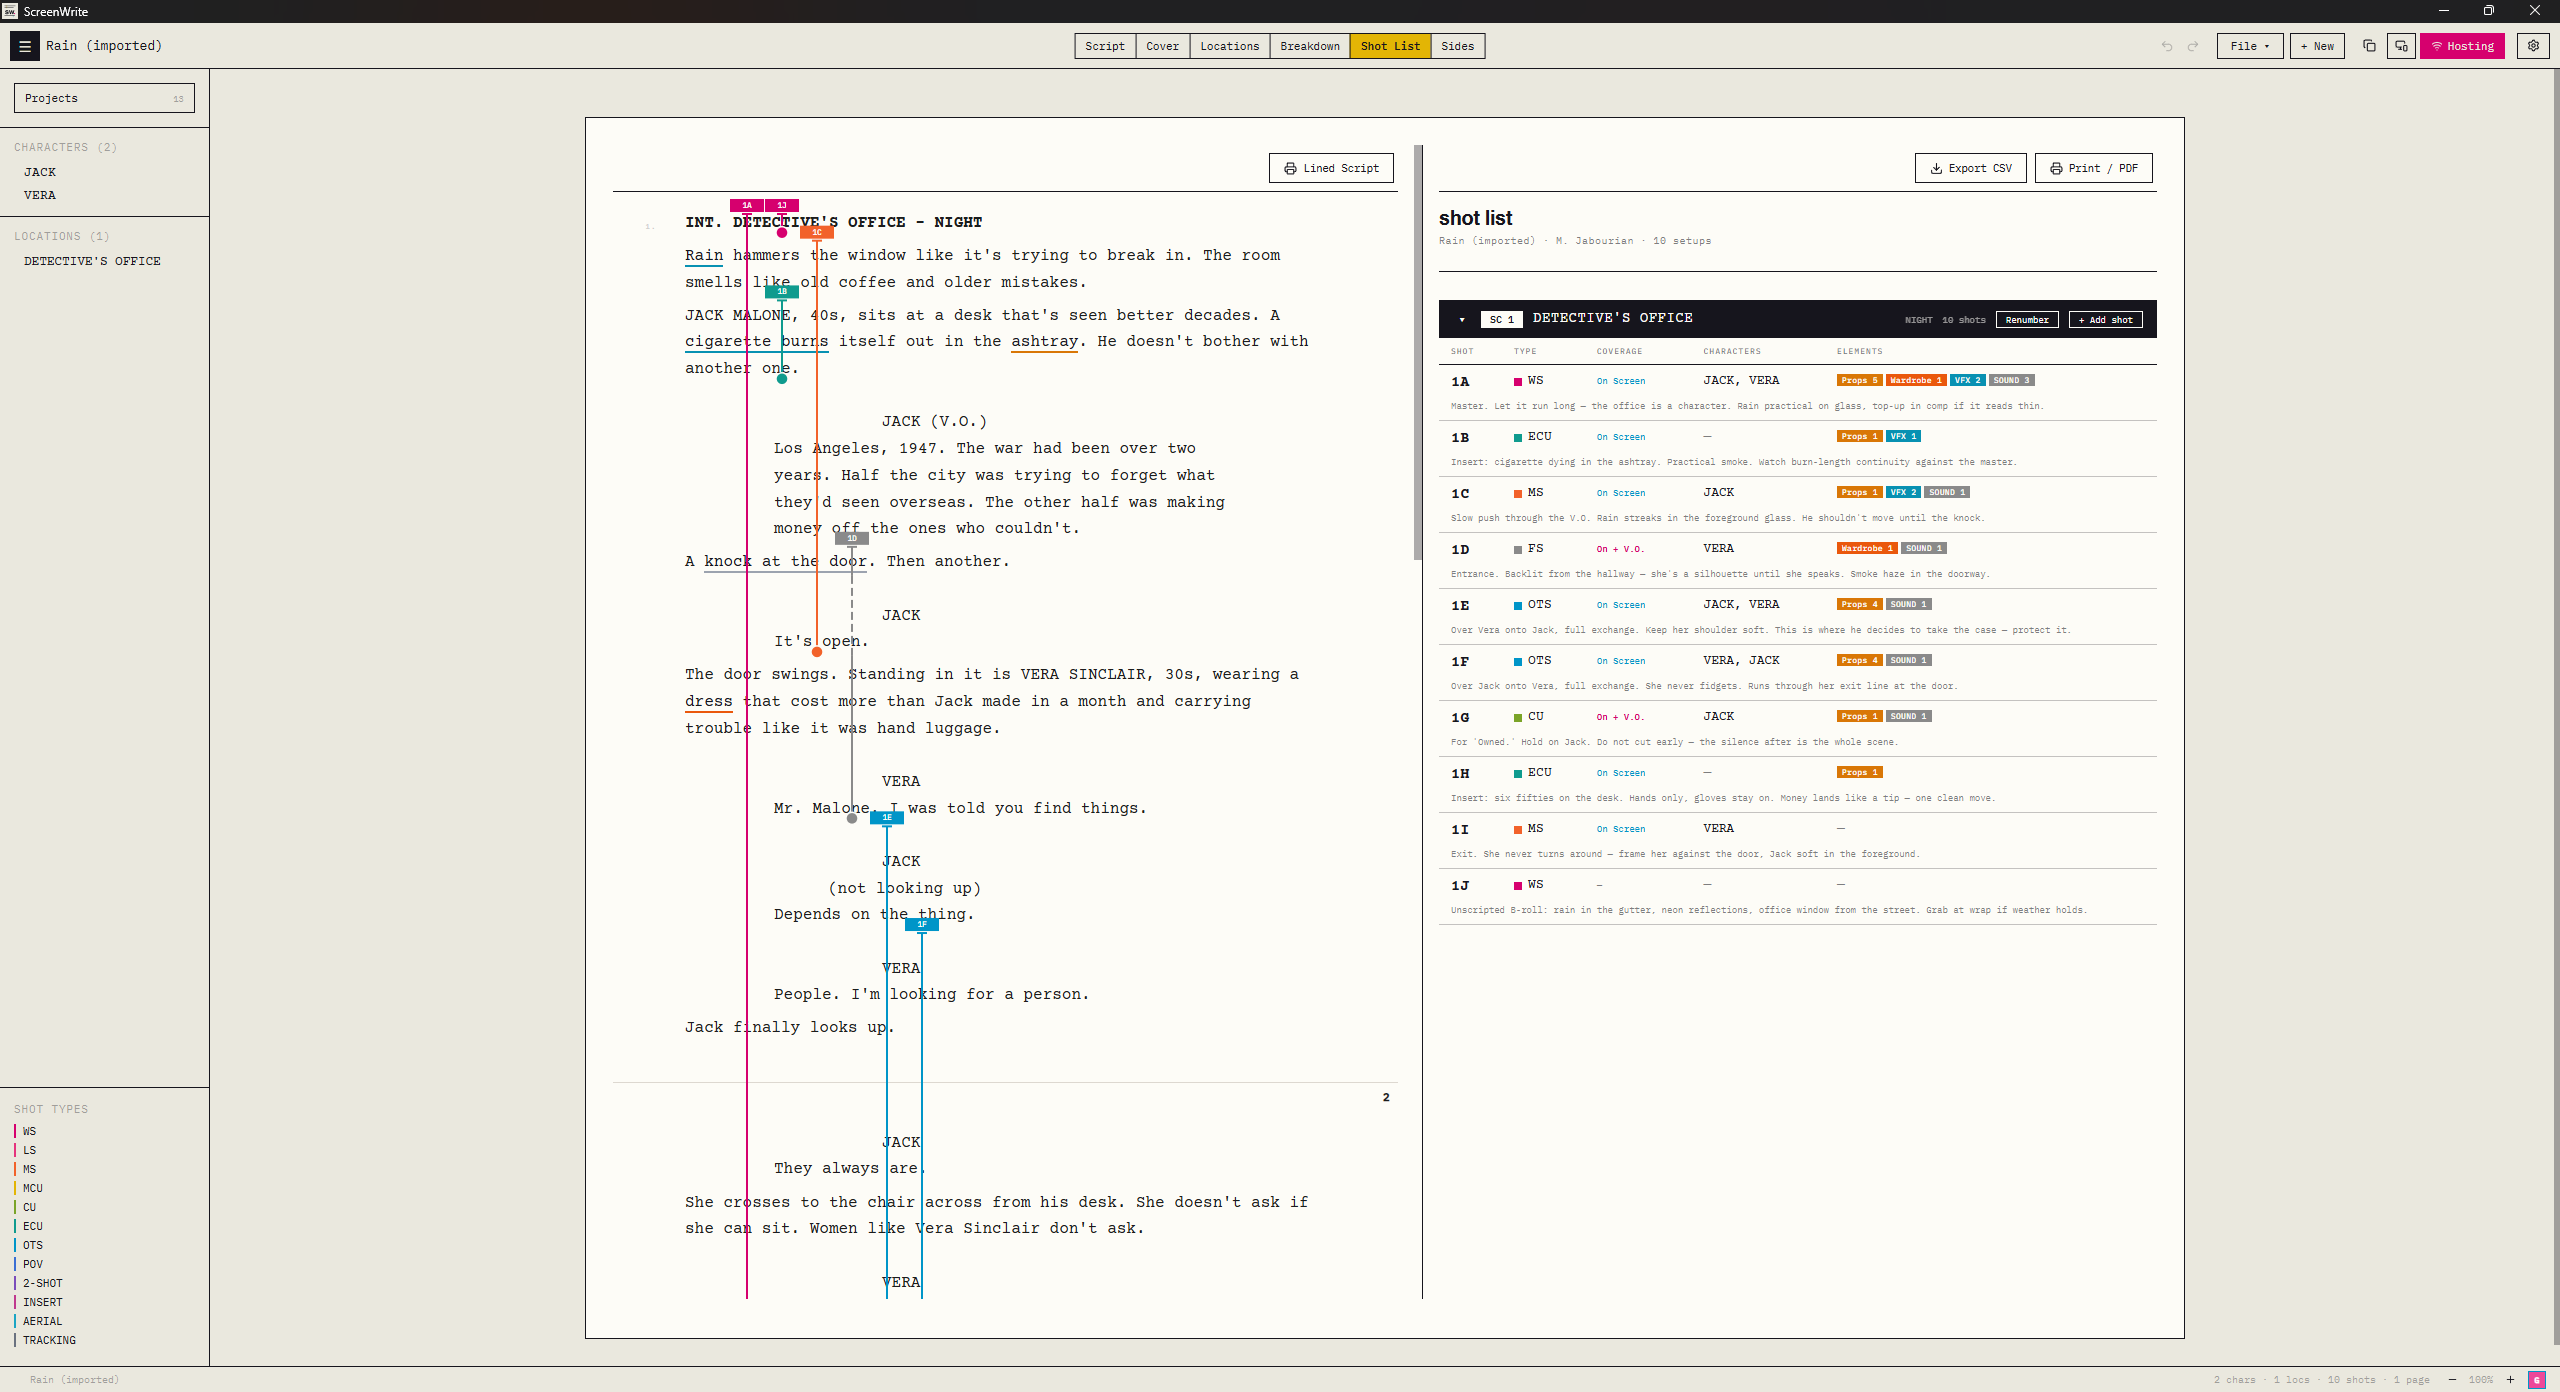The width and height of the screenshot is (2560, 1392).
Task: Click the Hosting button
Action: (2462, 46)
